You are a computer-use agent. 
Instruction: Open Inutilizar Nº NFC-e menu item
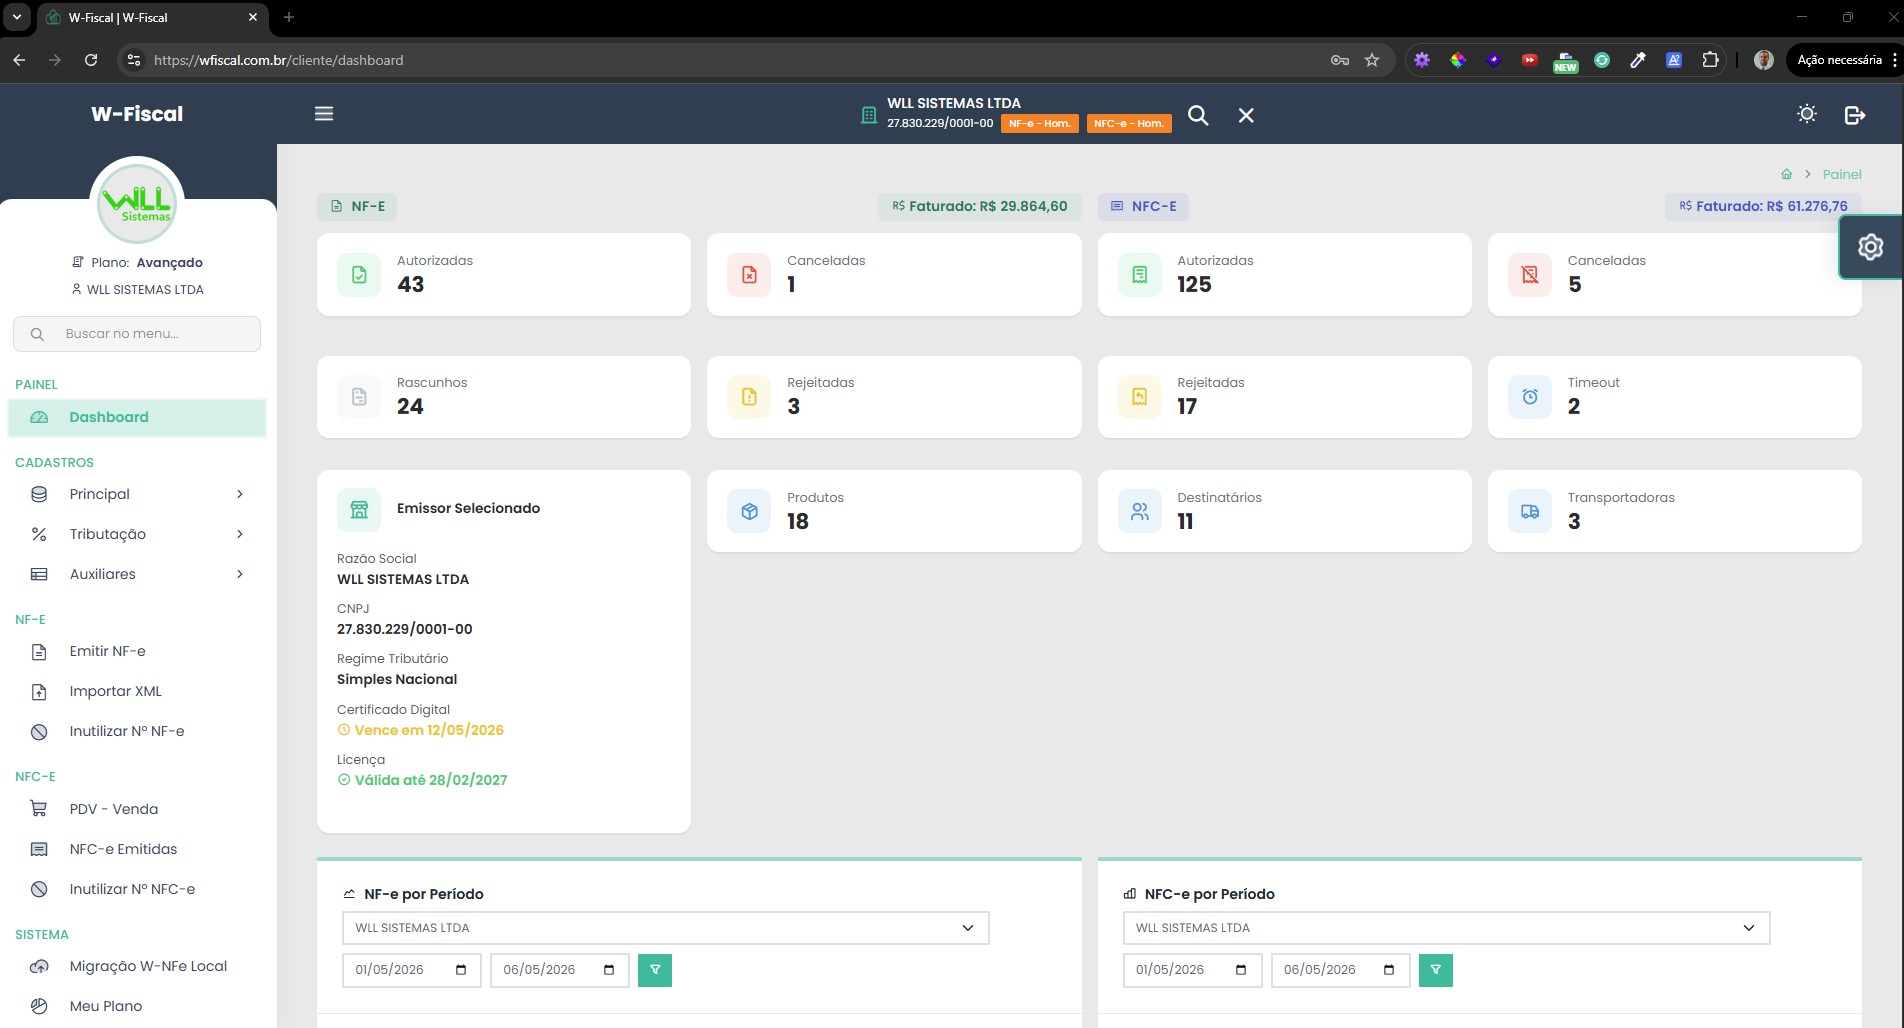137,889
